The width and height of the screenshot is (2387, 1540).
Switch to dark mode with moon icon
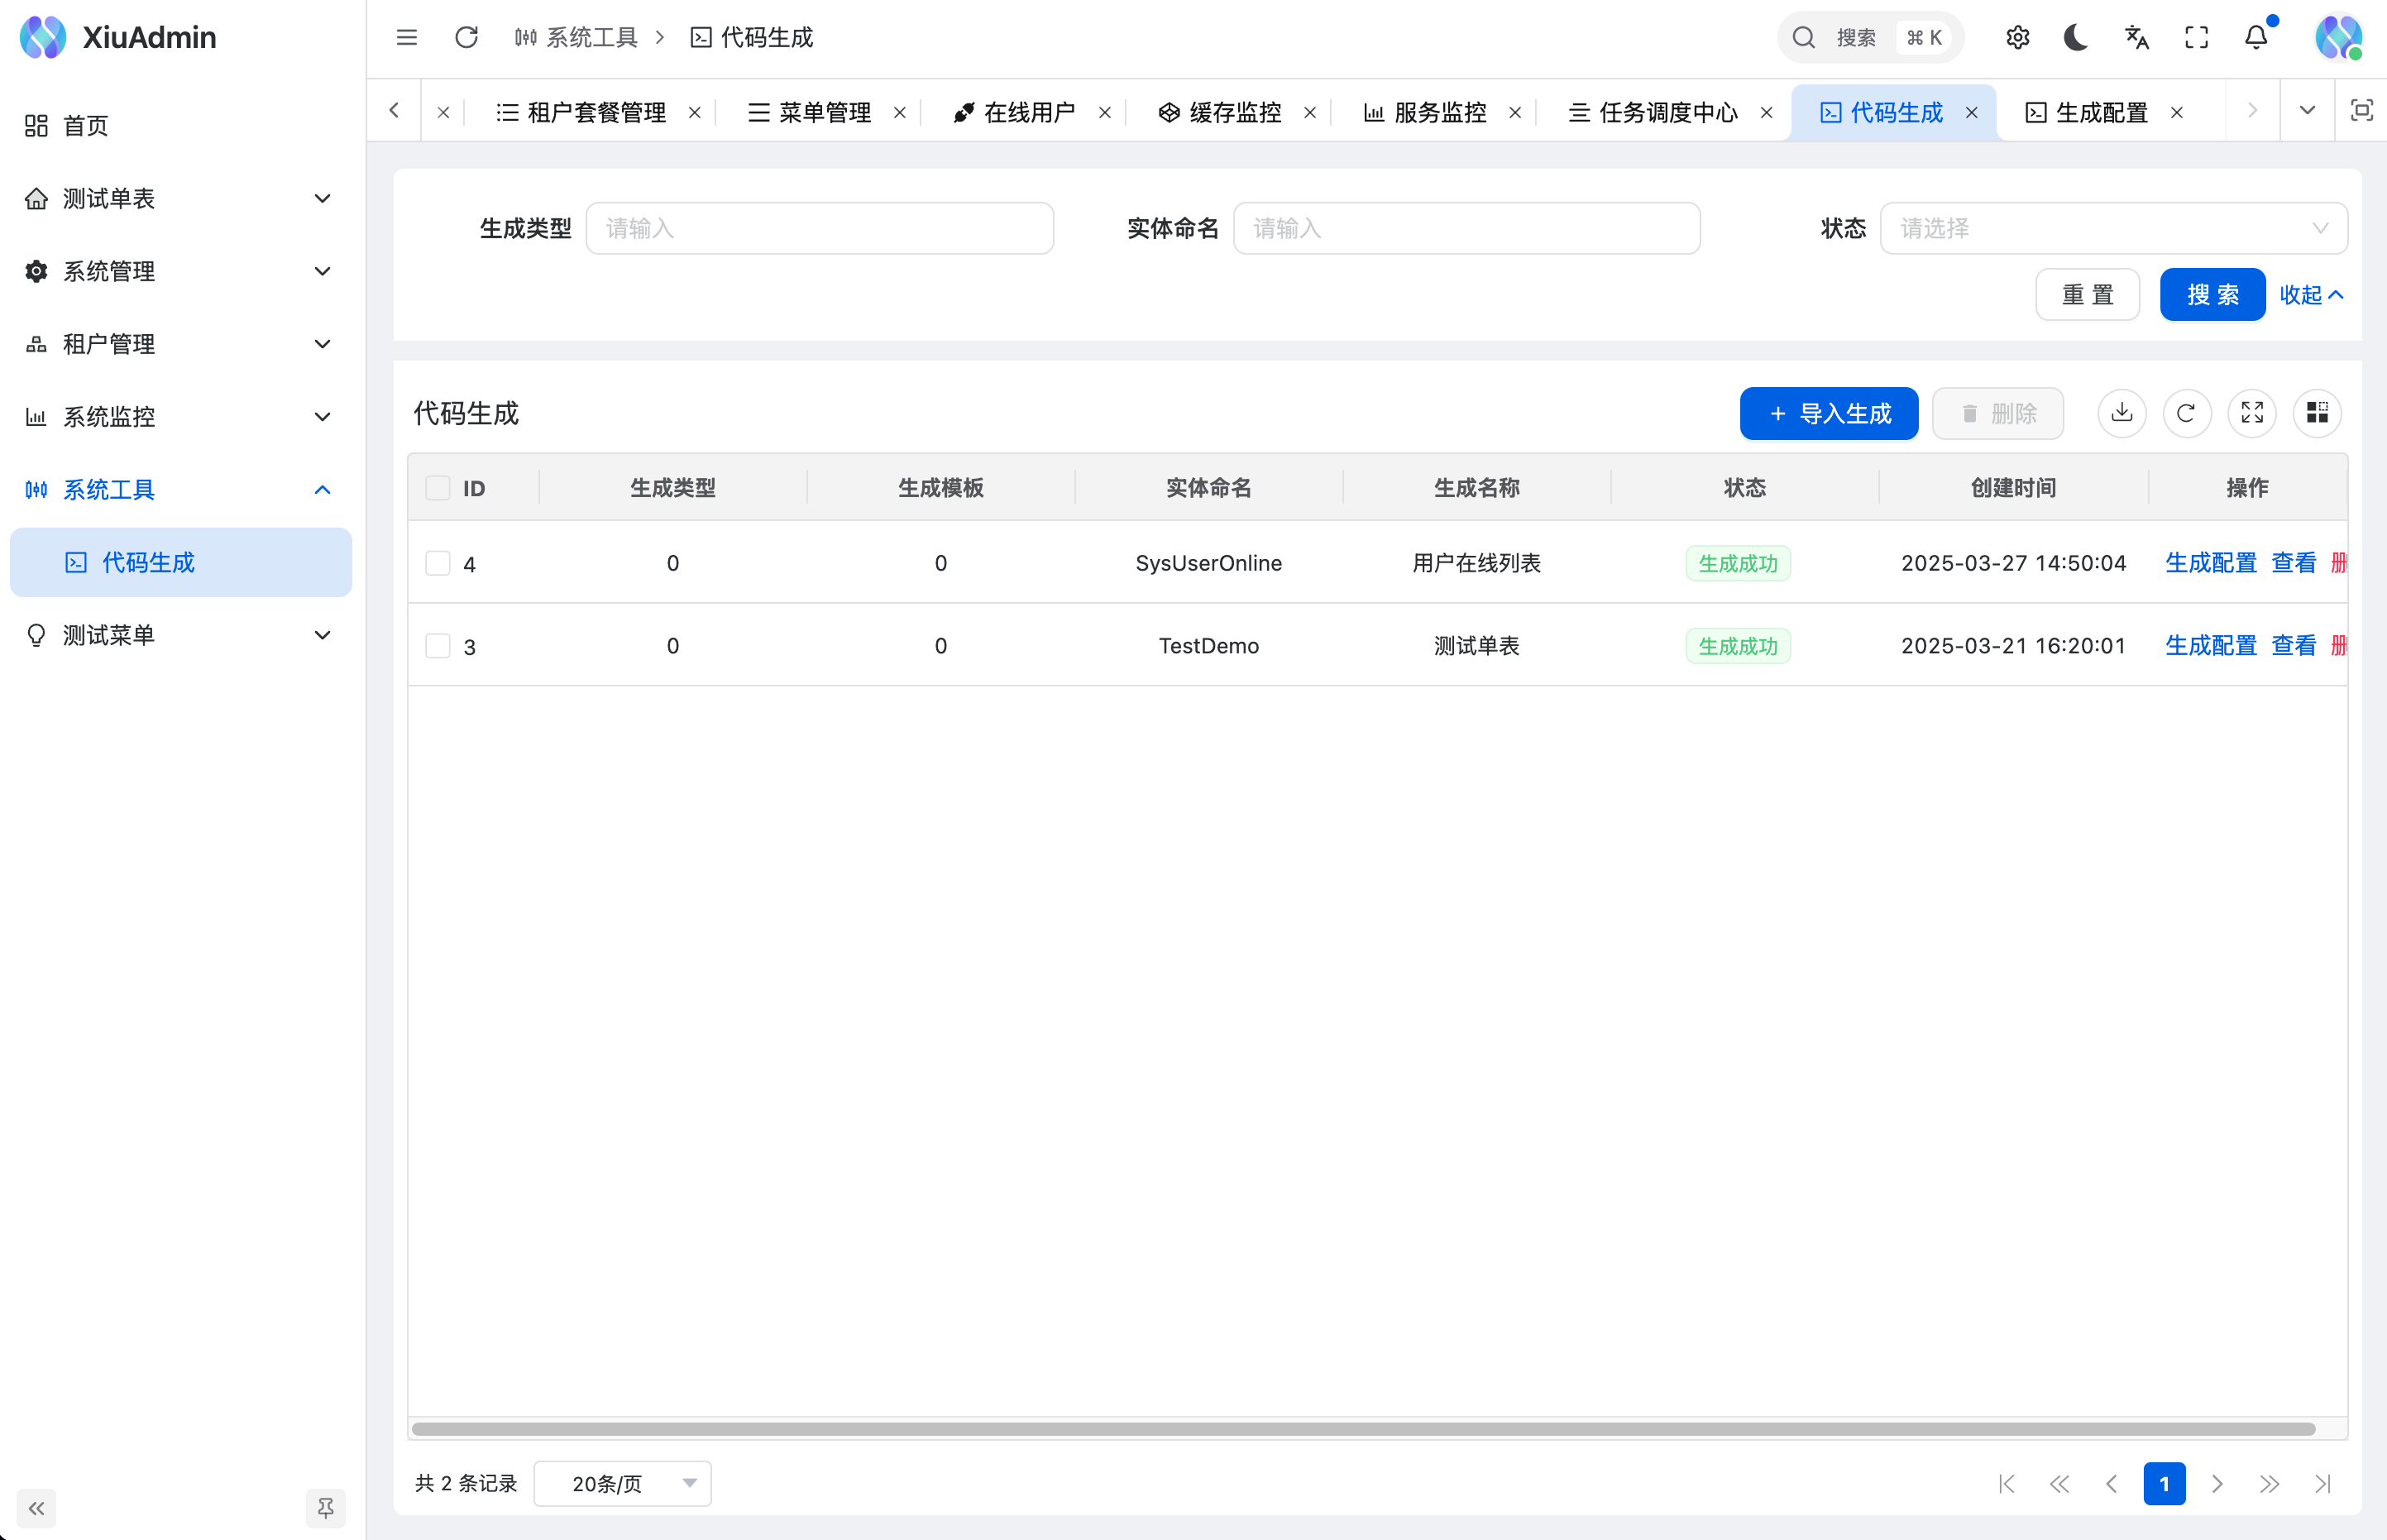point(2076,37)
